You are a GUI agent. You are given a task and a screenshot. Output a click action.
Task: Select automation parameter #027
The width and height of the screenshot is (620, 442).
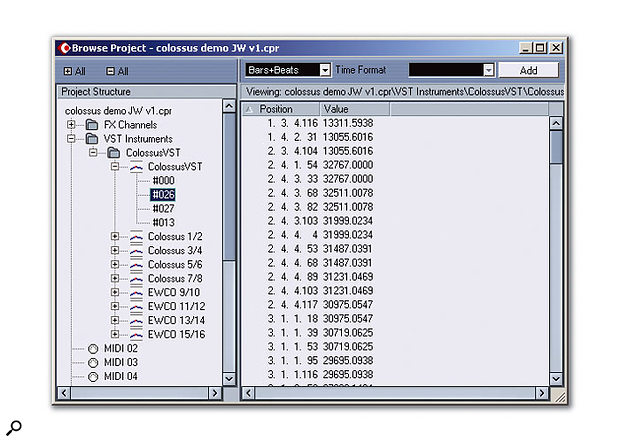(x=163, y=208)
